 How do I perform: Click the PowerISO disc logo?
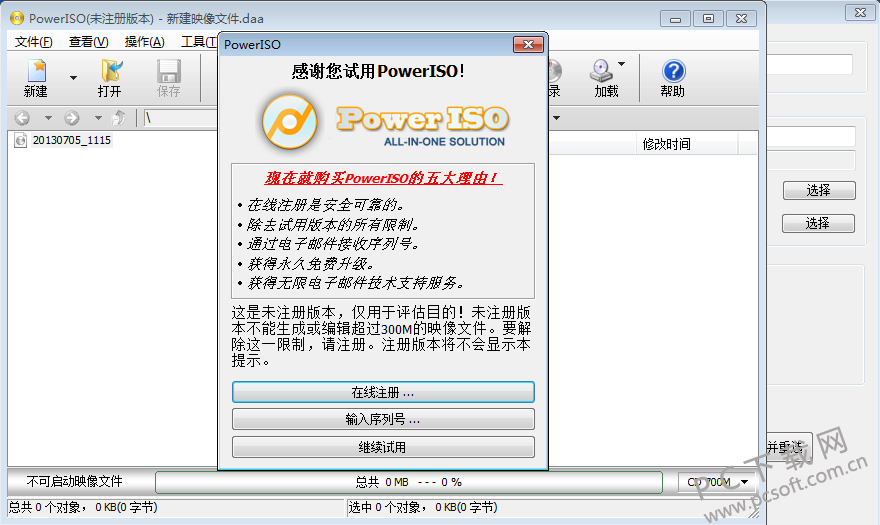coord(290,122)
